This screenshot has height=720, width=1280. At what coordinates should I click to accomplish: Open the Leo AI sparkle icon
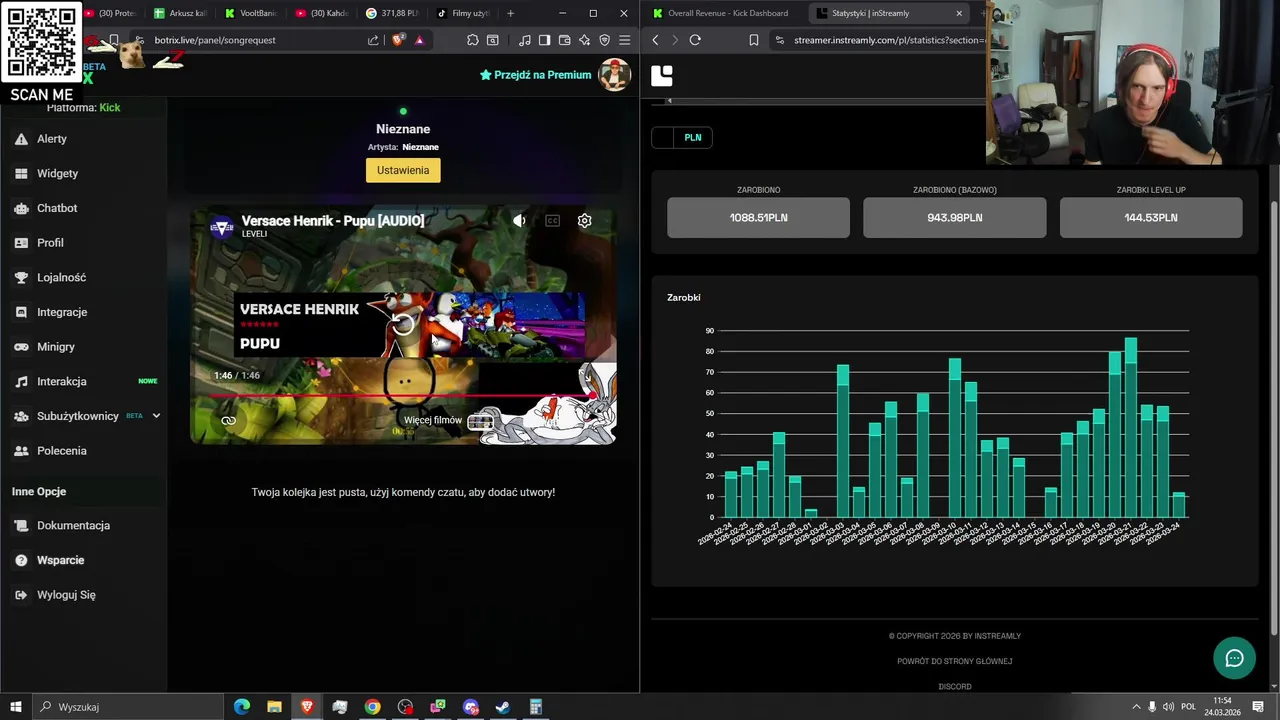pos(584,40)
